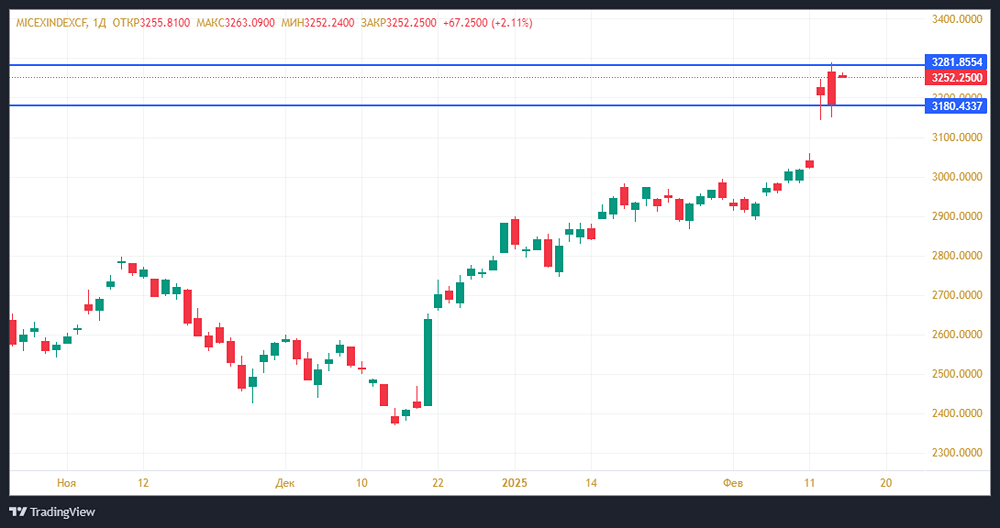Viewport: 1000px width, 528px height.
Task: Click the blue 3281.8554 price label
Action: point(957,62)
